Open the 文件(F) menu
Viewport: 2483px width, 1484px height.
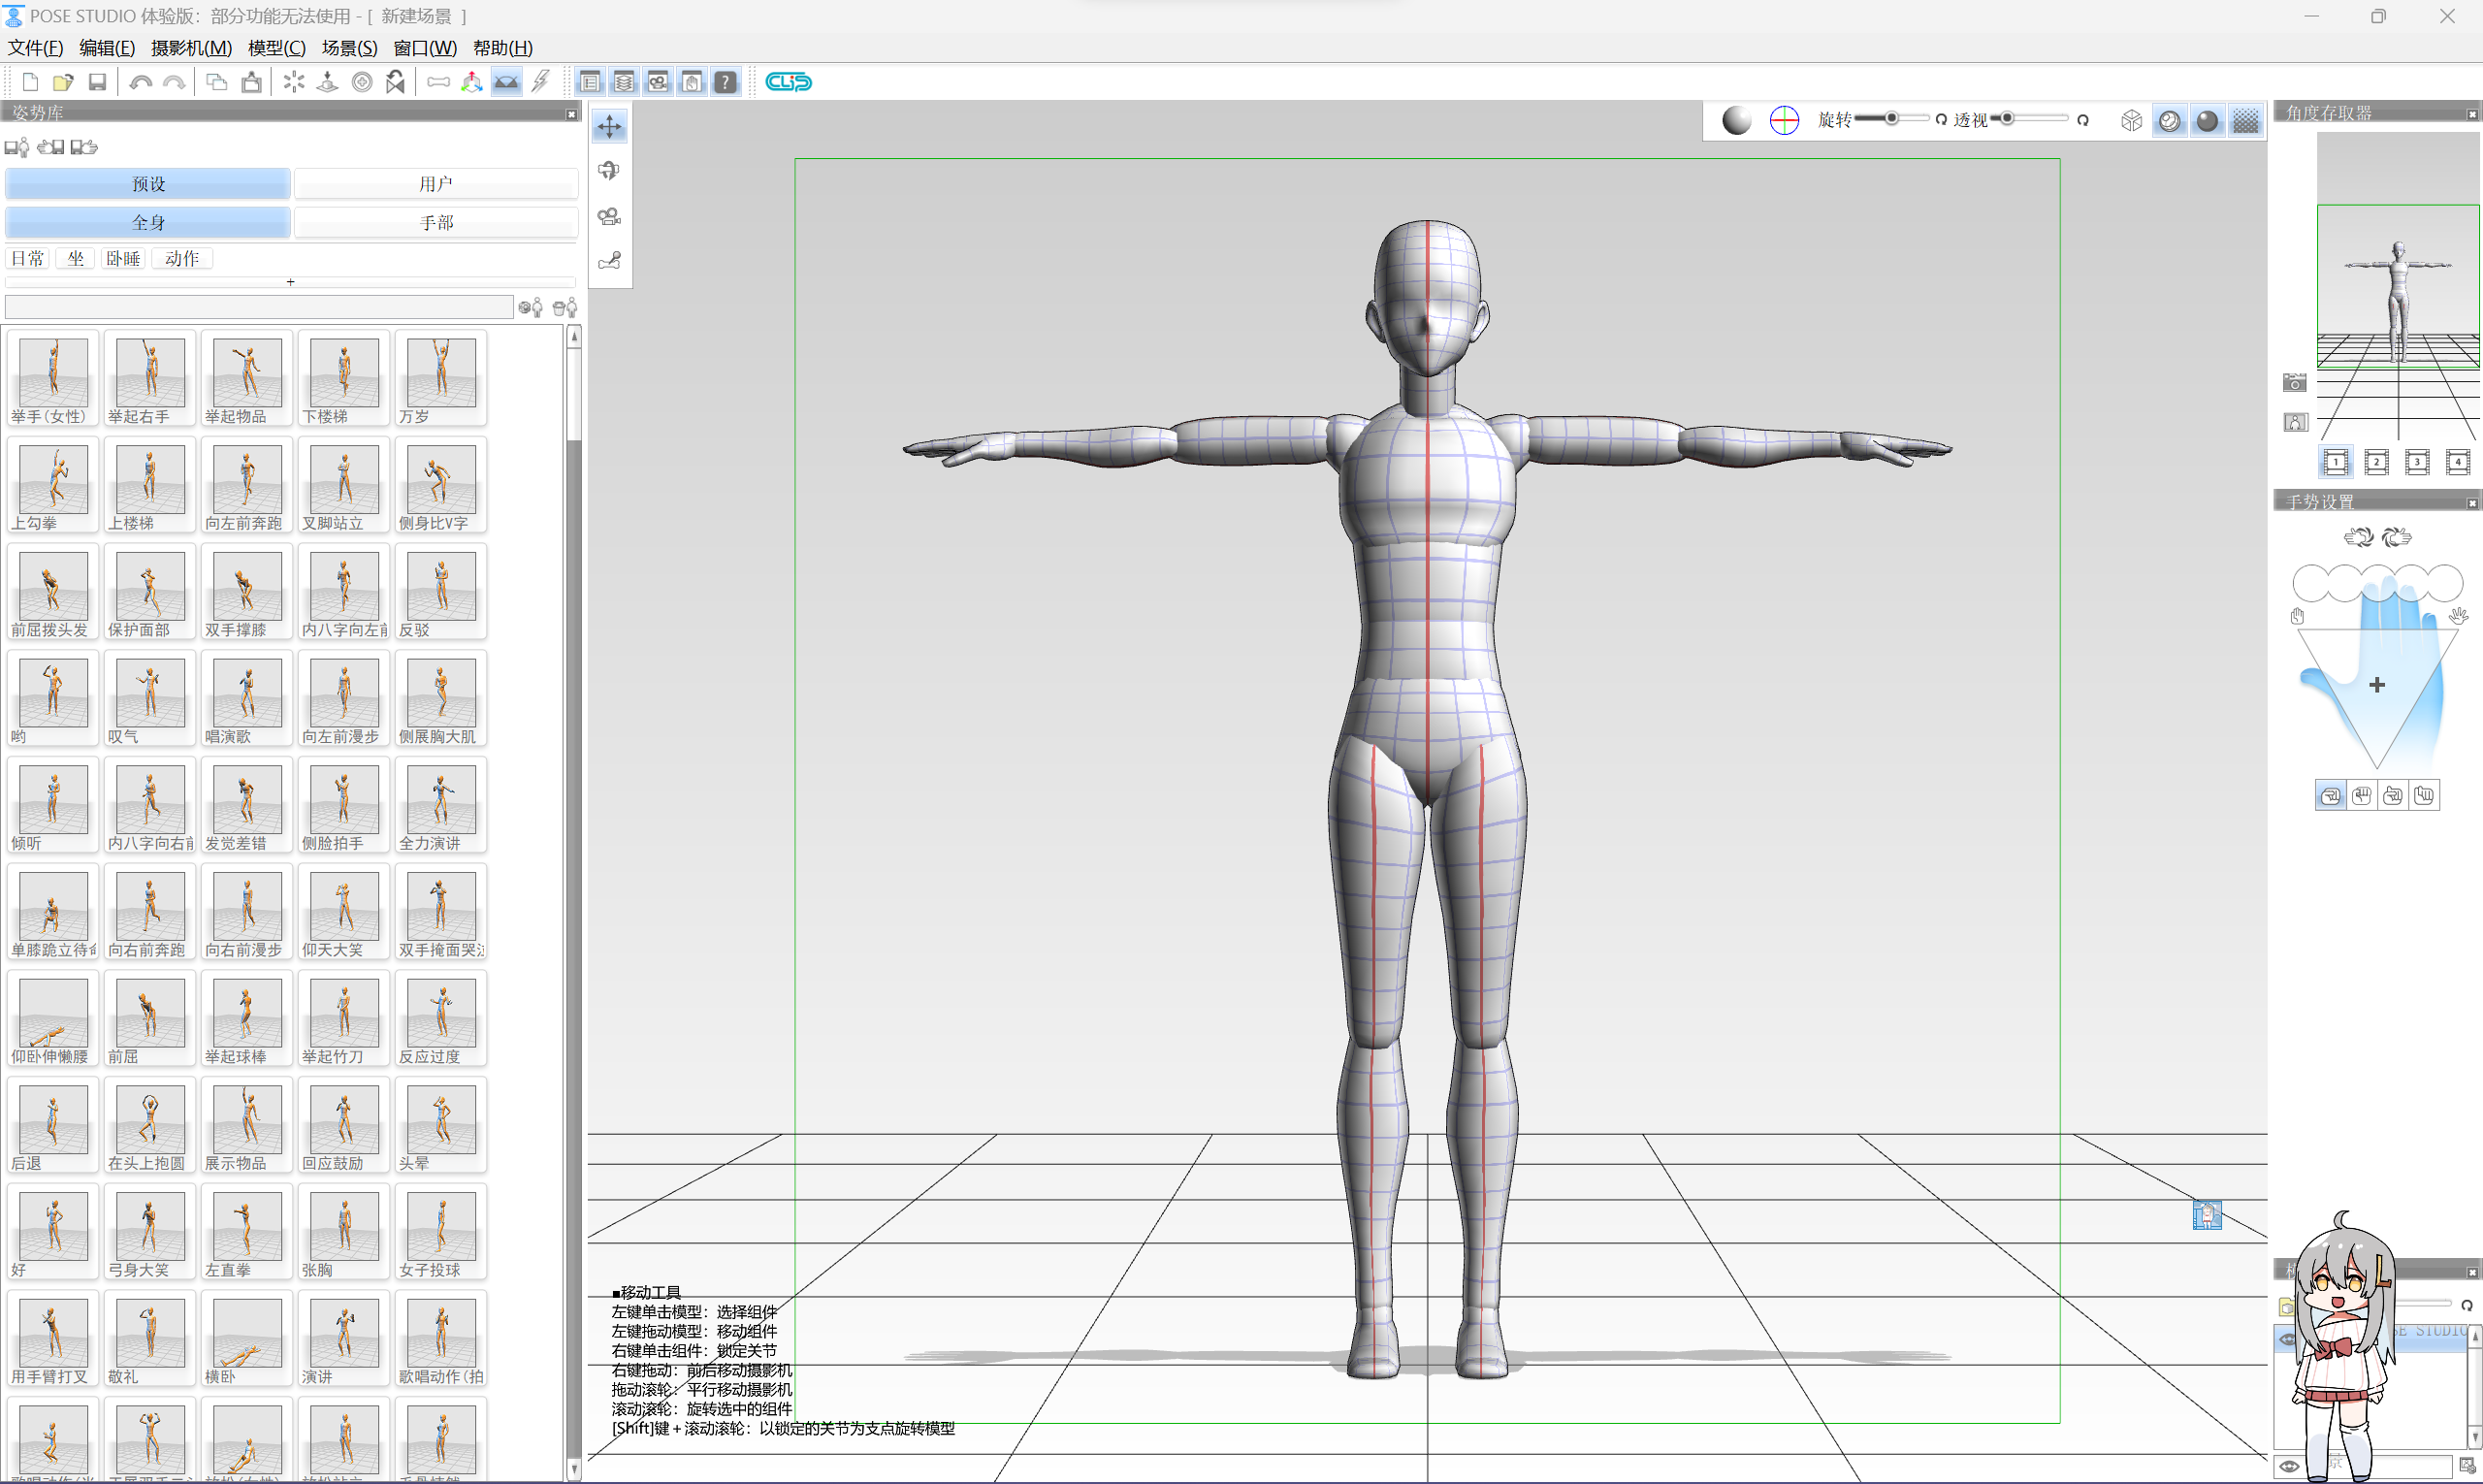(35, 48)
